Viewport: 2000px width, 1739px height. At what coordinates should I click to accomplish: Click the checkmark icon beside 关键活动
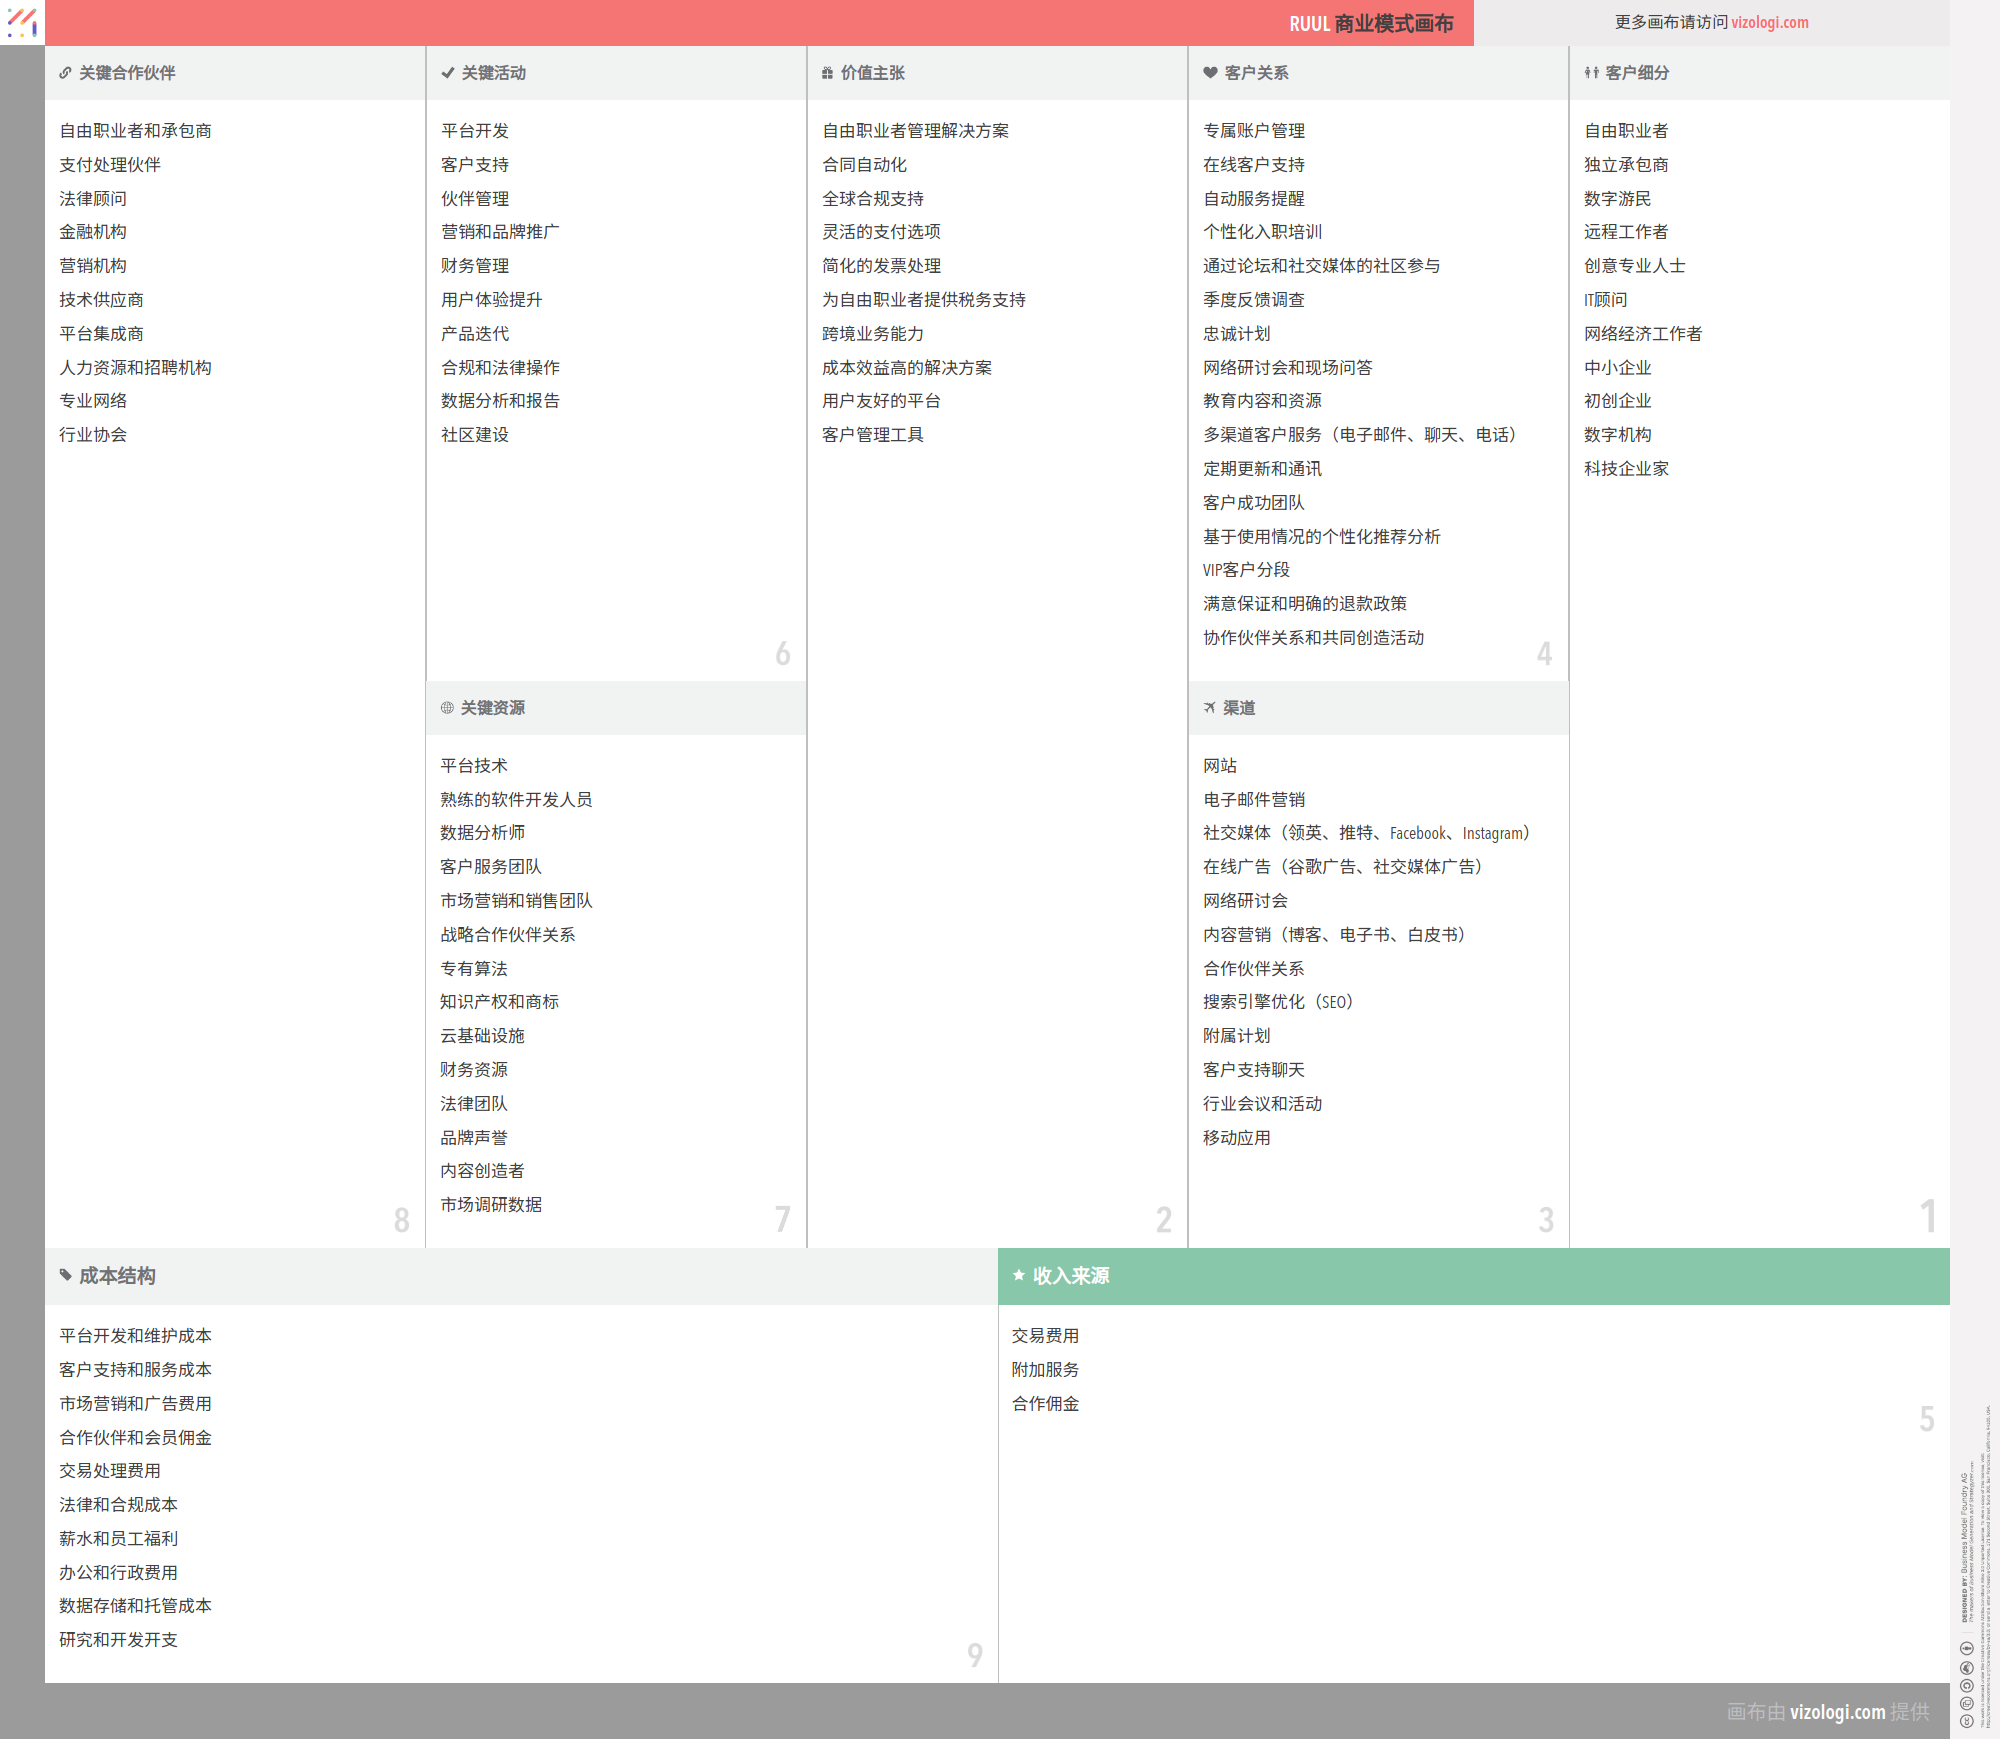point(447,73)
